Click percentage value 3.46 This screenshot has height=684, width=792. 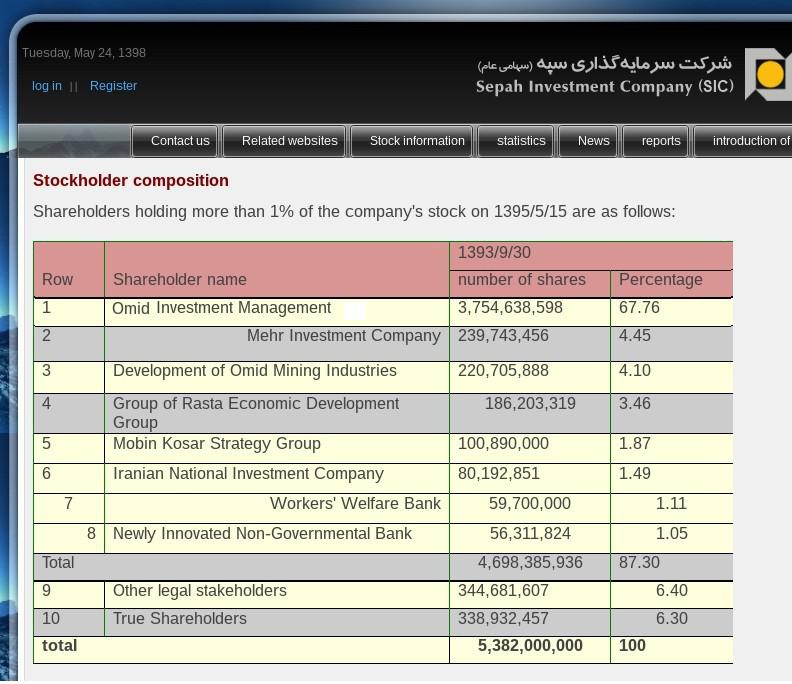635,403
